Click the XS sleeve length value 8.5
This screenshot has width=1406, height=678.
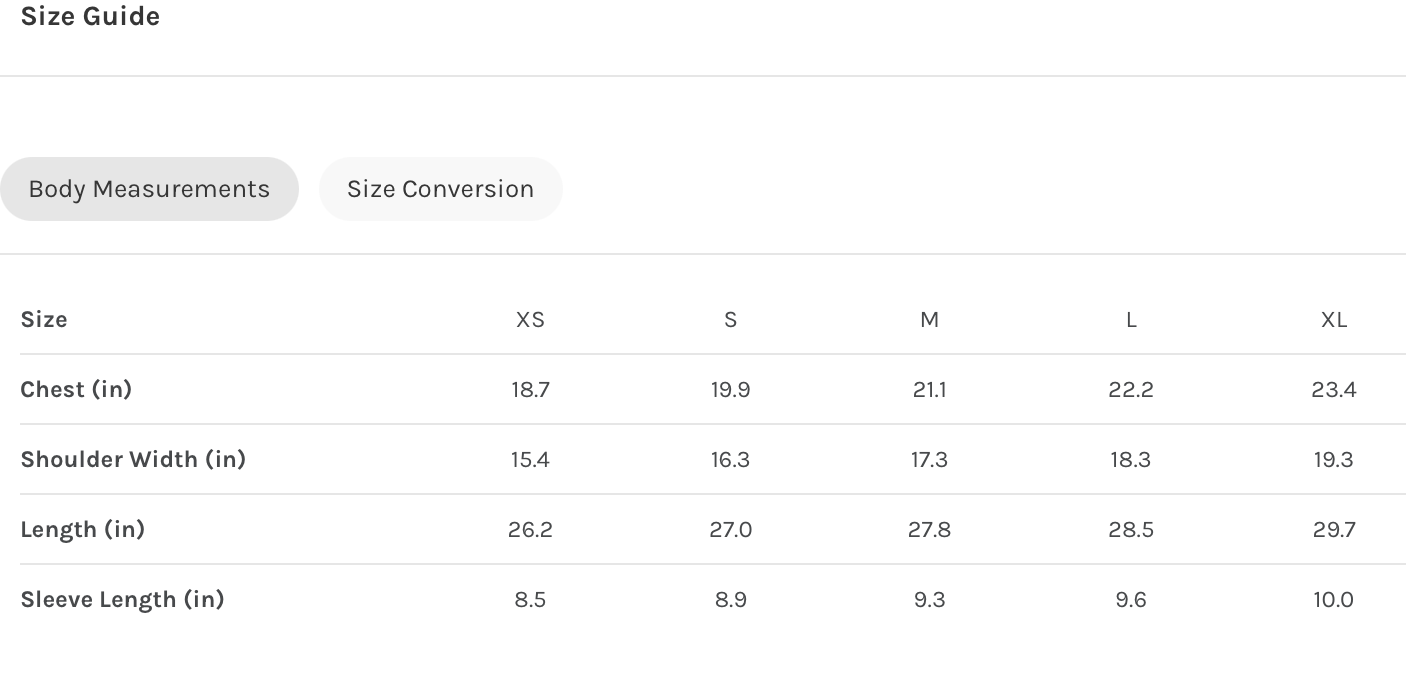pos(530,600)
